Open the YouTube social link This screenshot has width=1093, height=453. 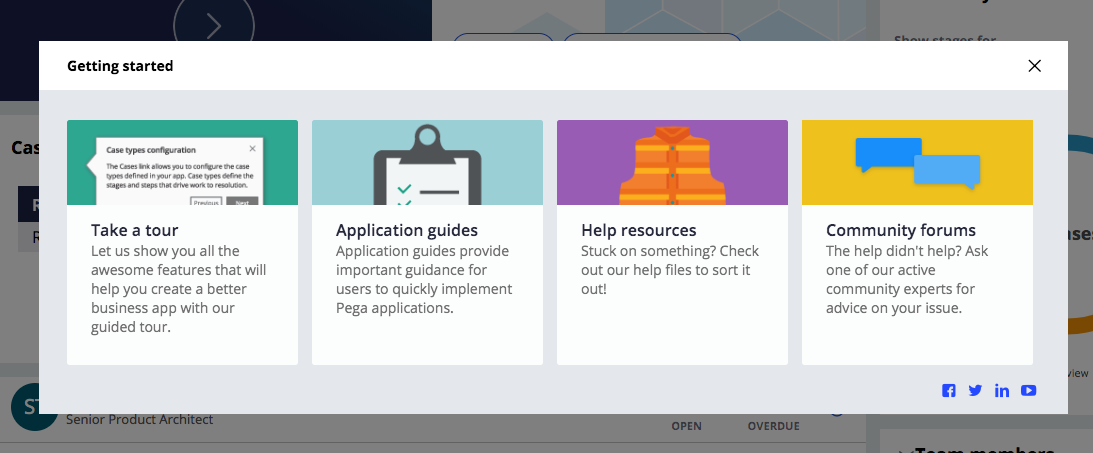point(1028,391)
